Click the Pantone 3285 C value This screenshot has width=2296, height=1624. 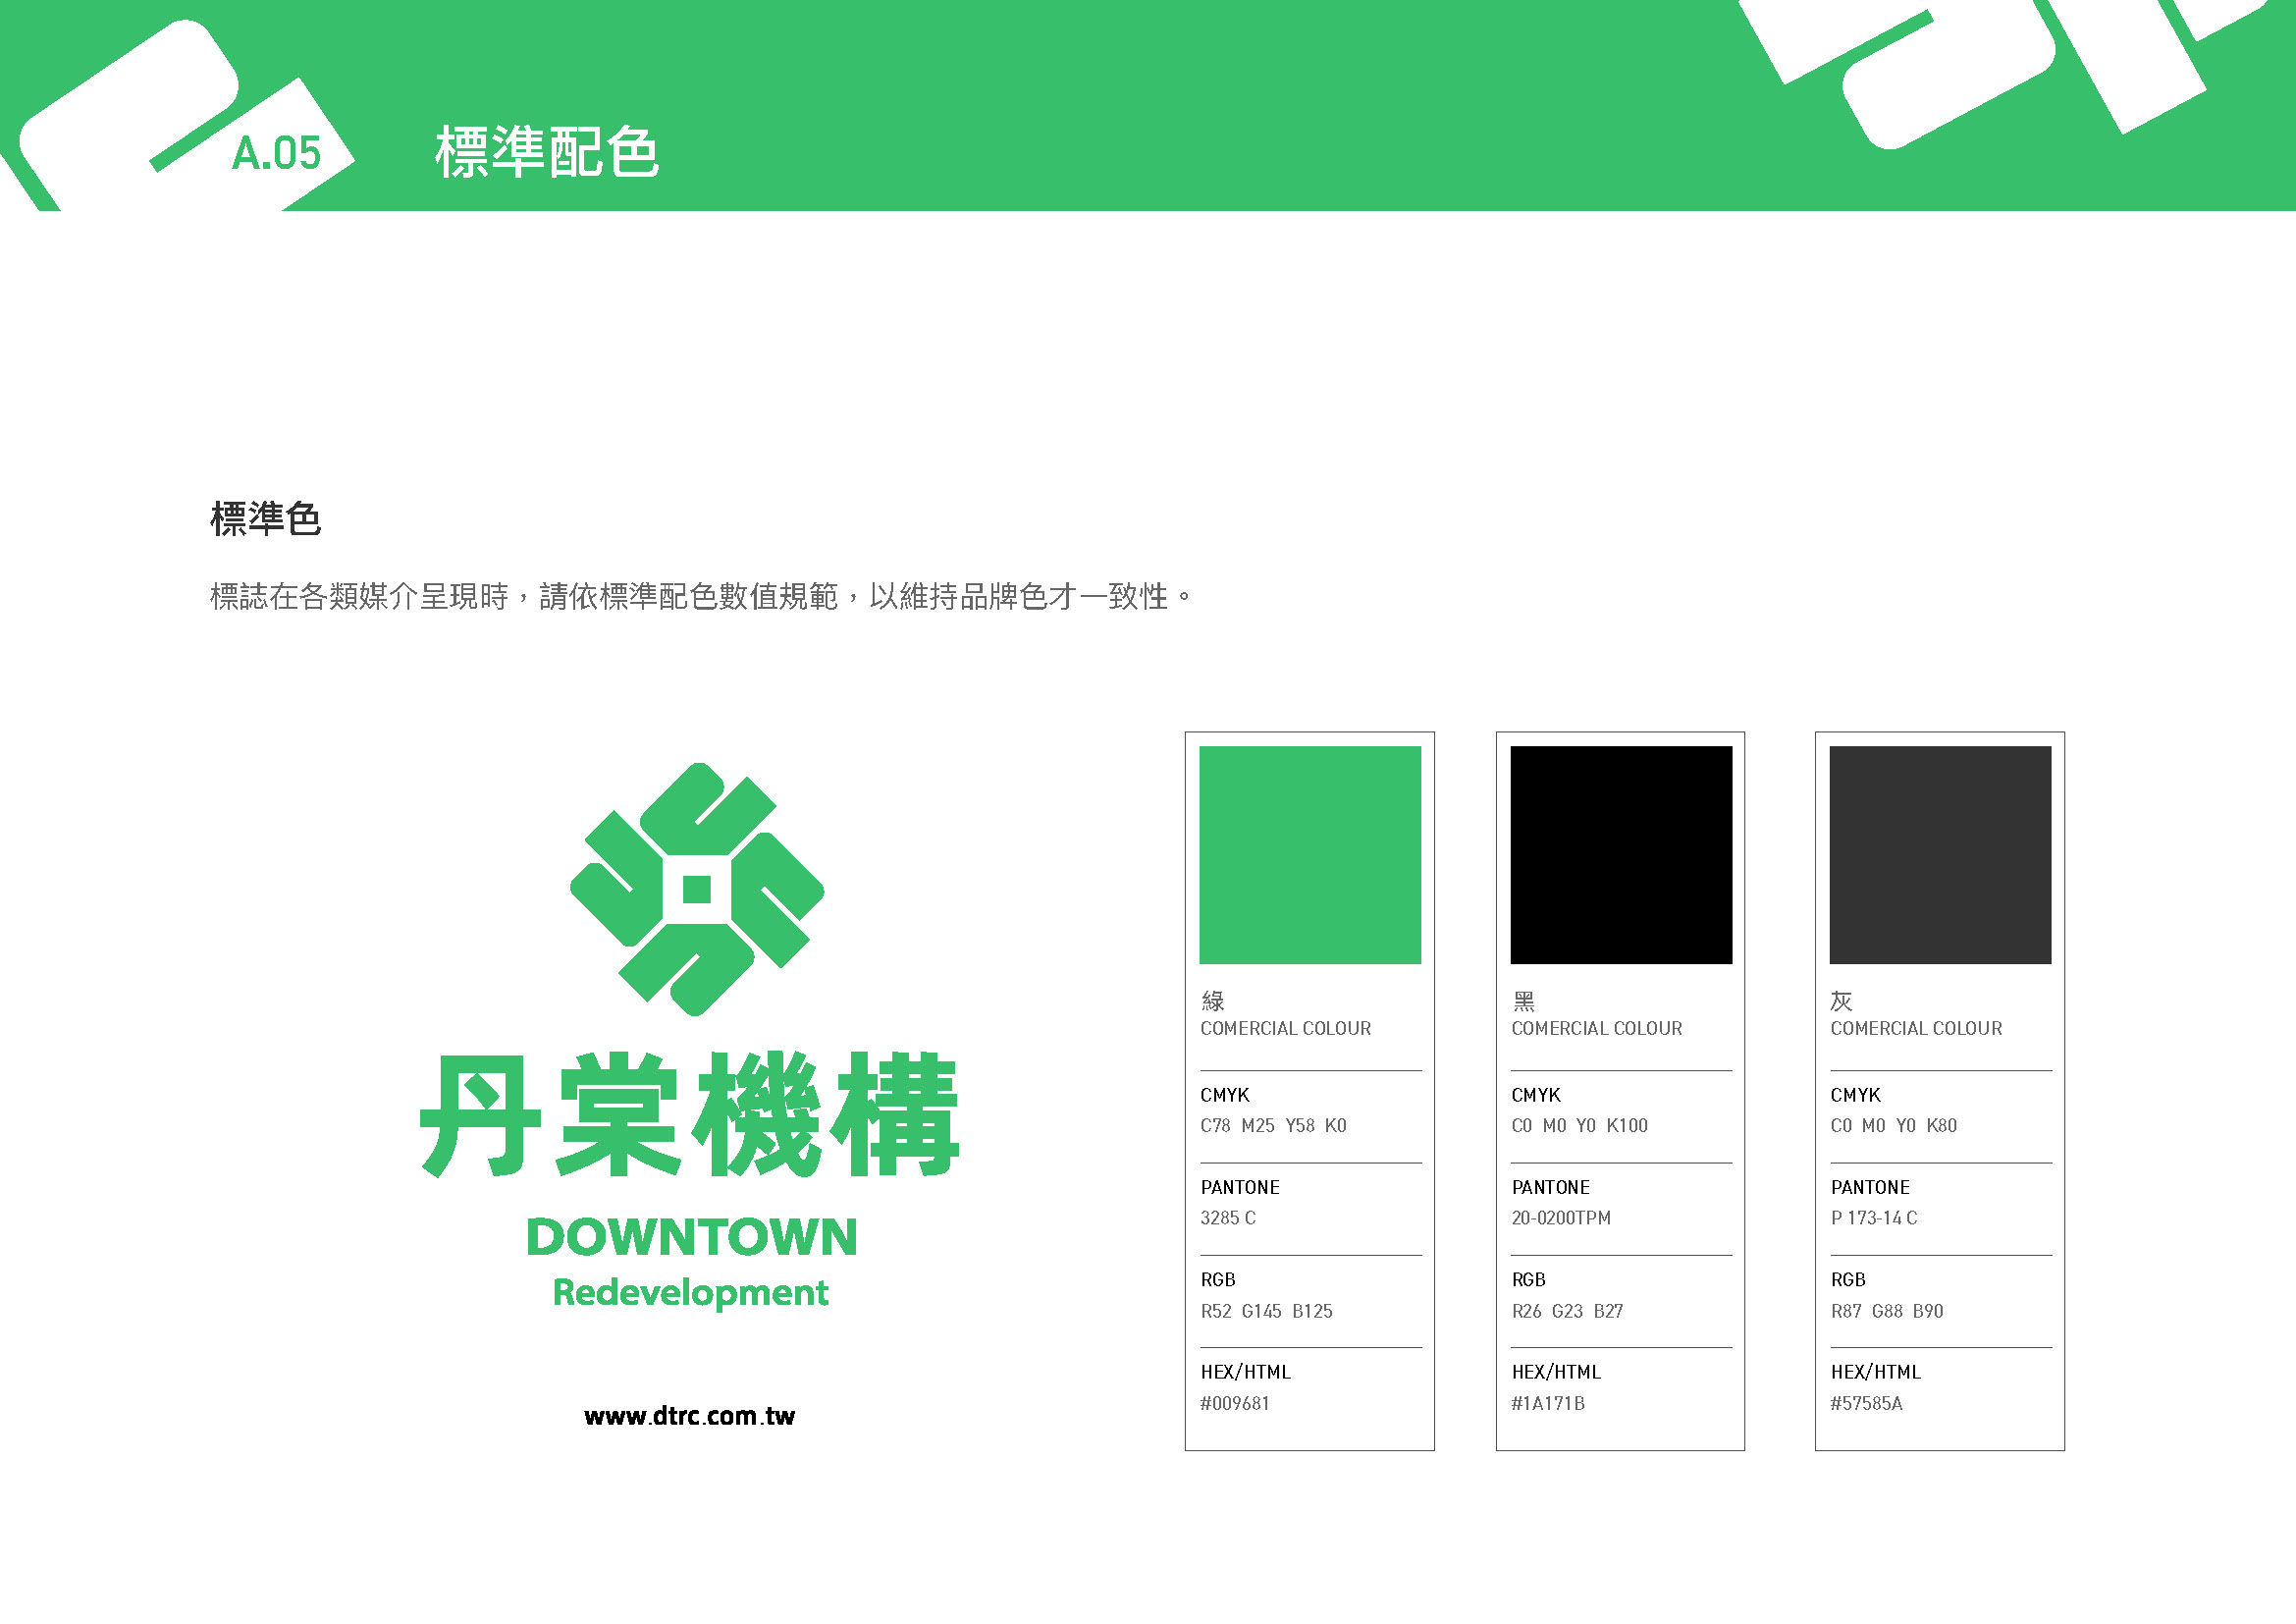(x=1227, y=1218)
